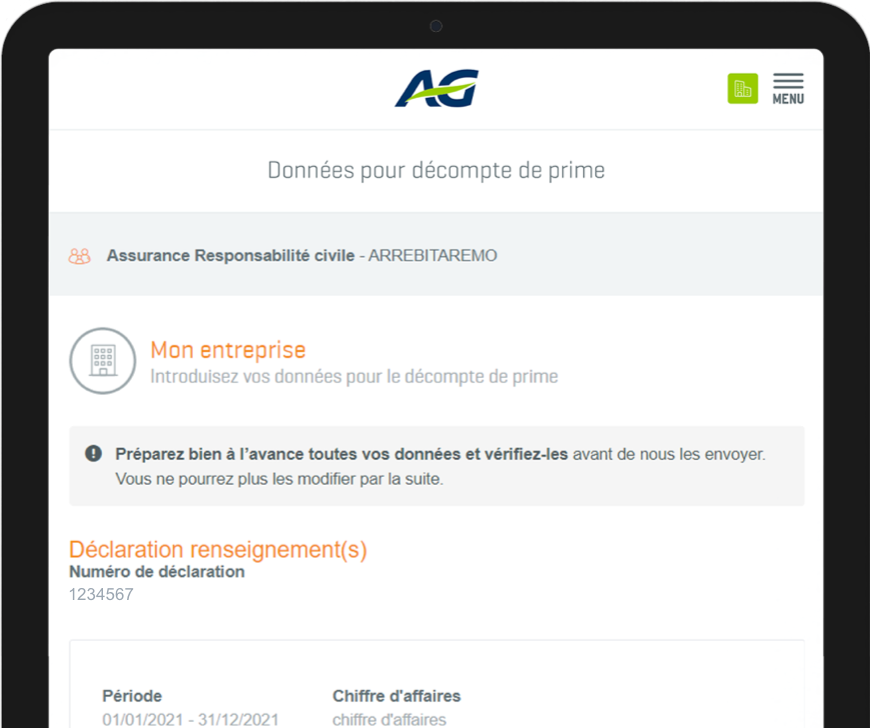Click the 'Chiffre d'affaires' column label
The height and width of the screenshot is (728, 870).
point(396,696)
